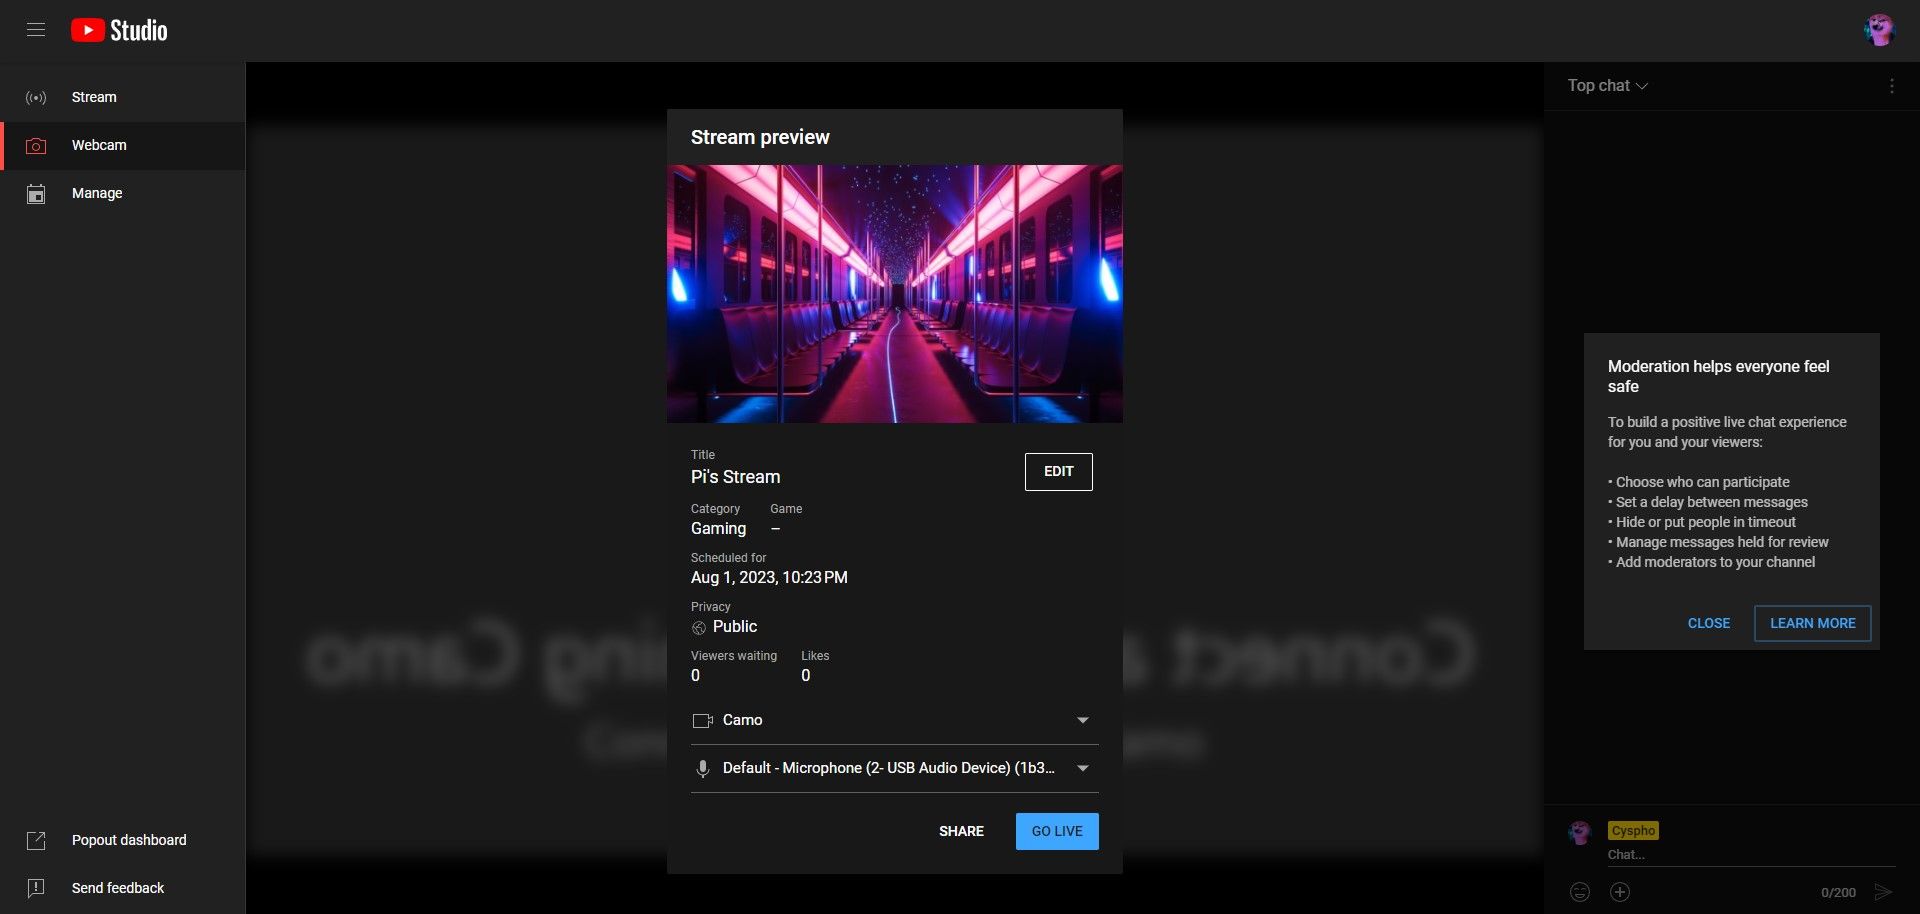Click the GO LIVE button
This screenshot has width=1920, height=914.
(x=1056, y=831)
